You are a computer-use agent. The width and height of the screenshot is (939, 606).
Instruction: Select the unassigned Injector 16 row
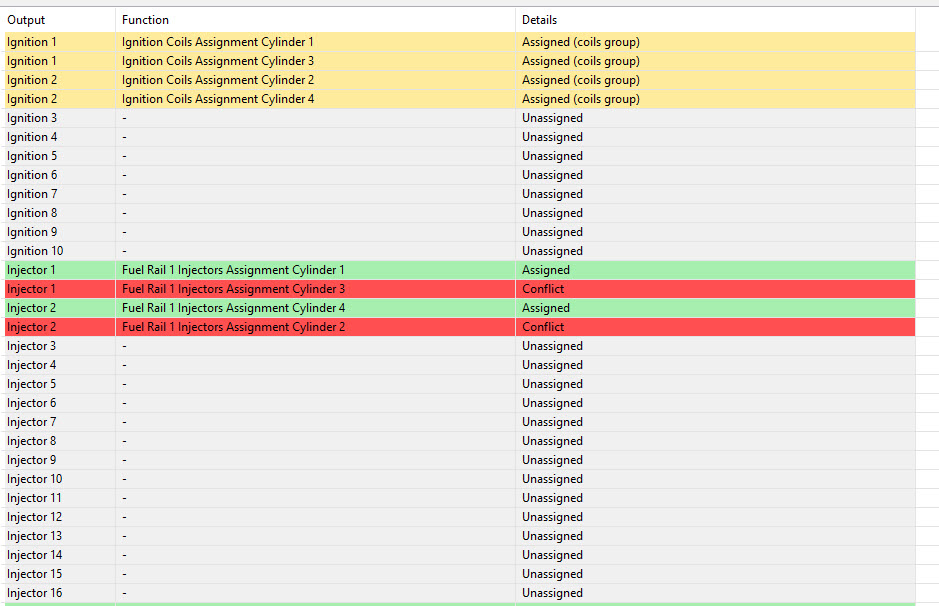[x=460, y=593]
